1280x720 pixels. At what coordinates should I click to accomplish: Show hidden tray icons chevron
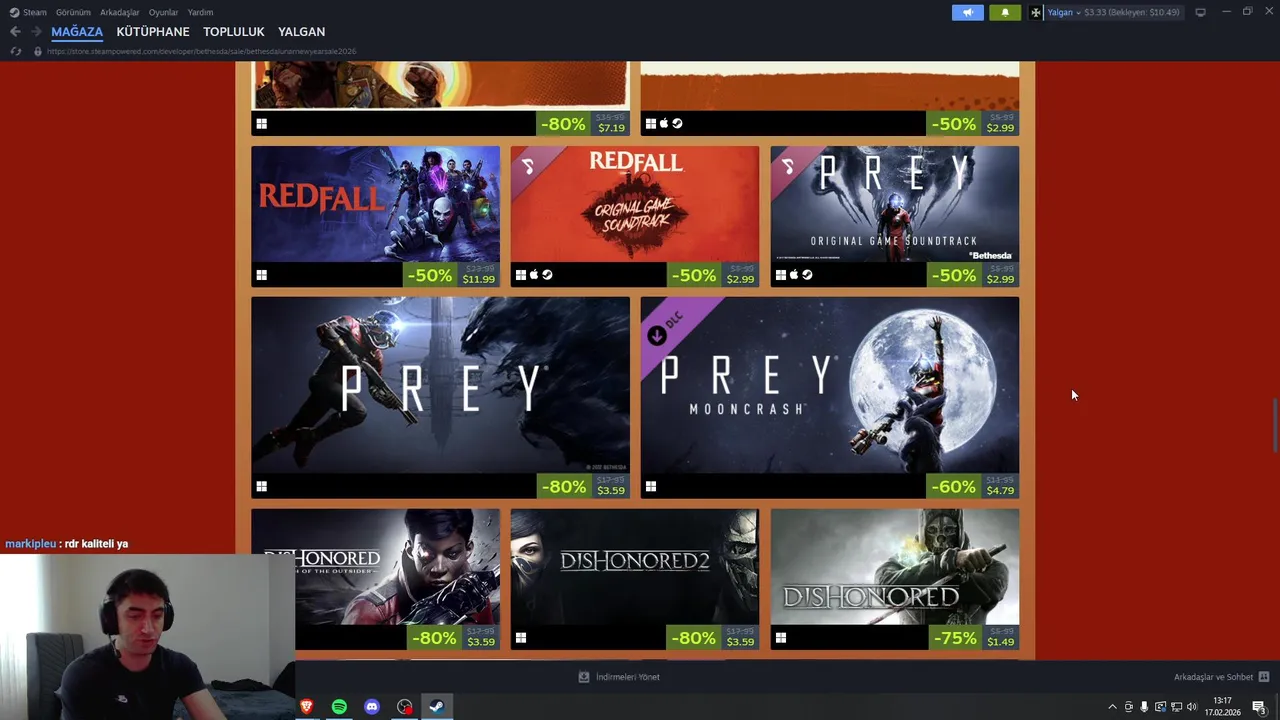pyautogui.click(x=1112, y=707)
